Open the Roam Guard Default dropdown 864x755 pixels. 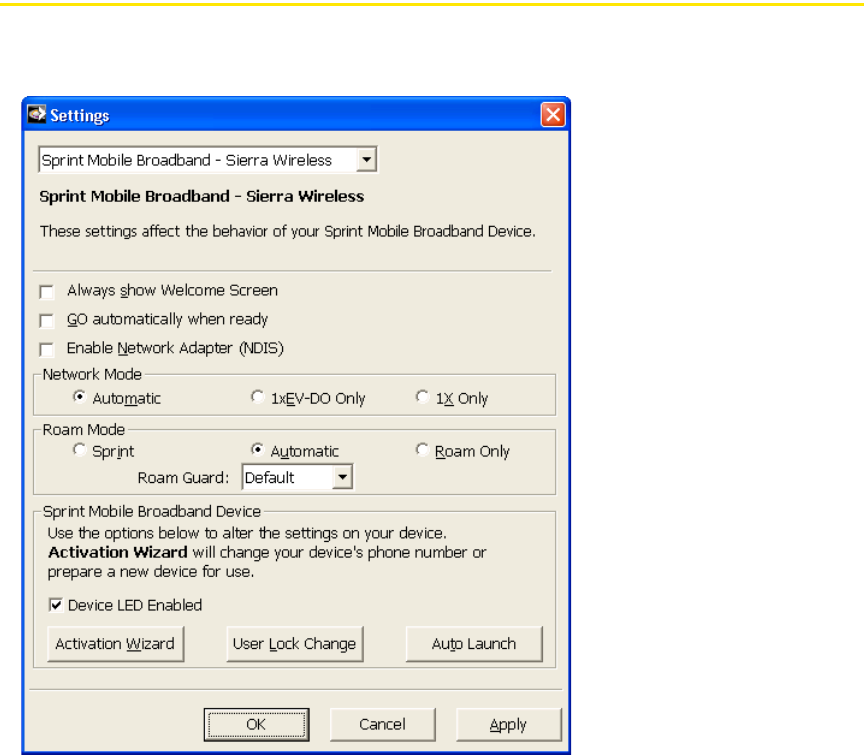click(x=298, y=477)
